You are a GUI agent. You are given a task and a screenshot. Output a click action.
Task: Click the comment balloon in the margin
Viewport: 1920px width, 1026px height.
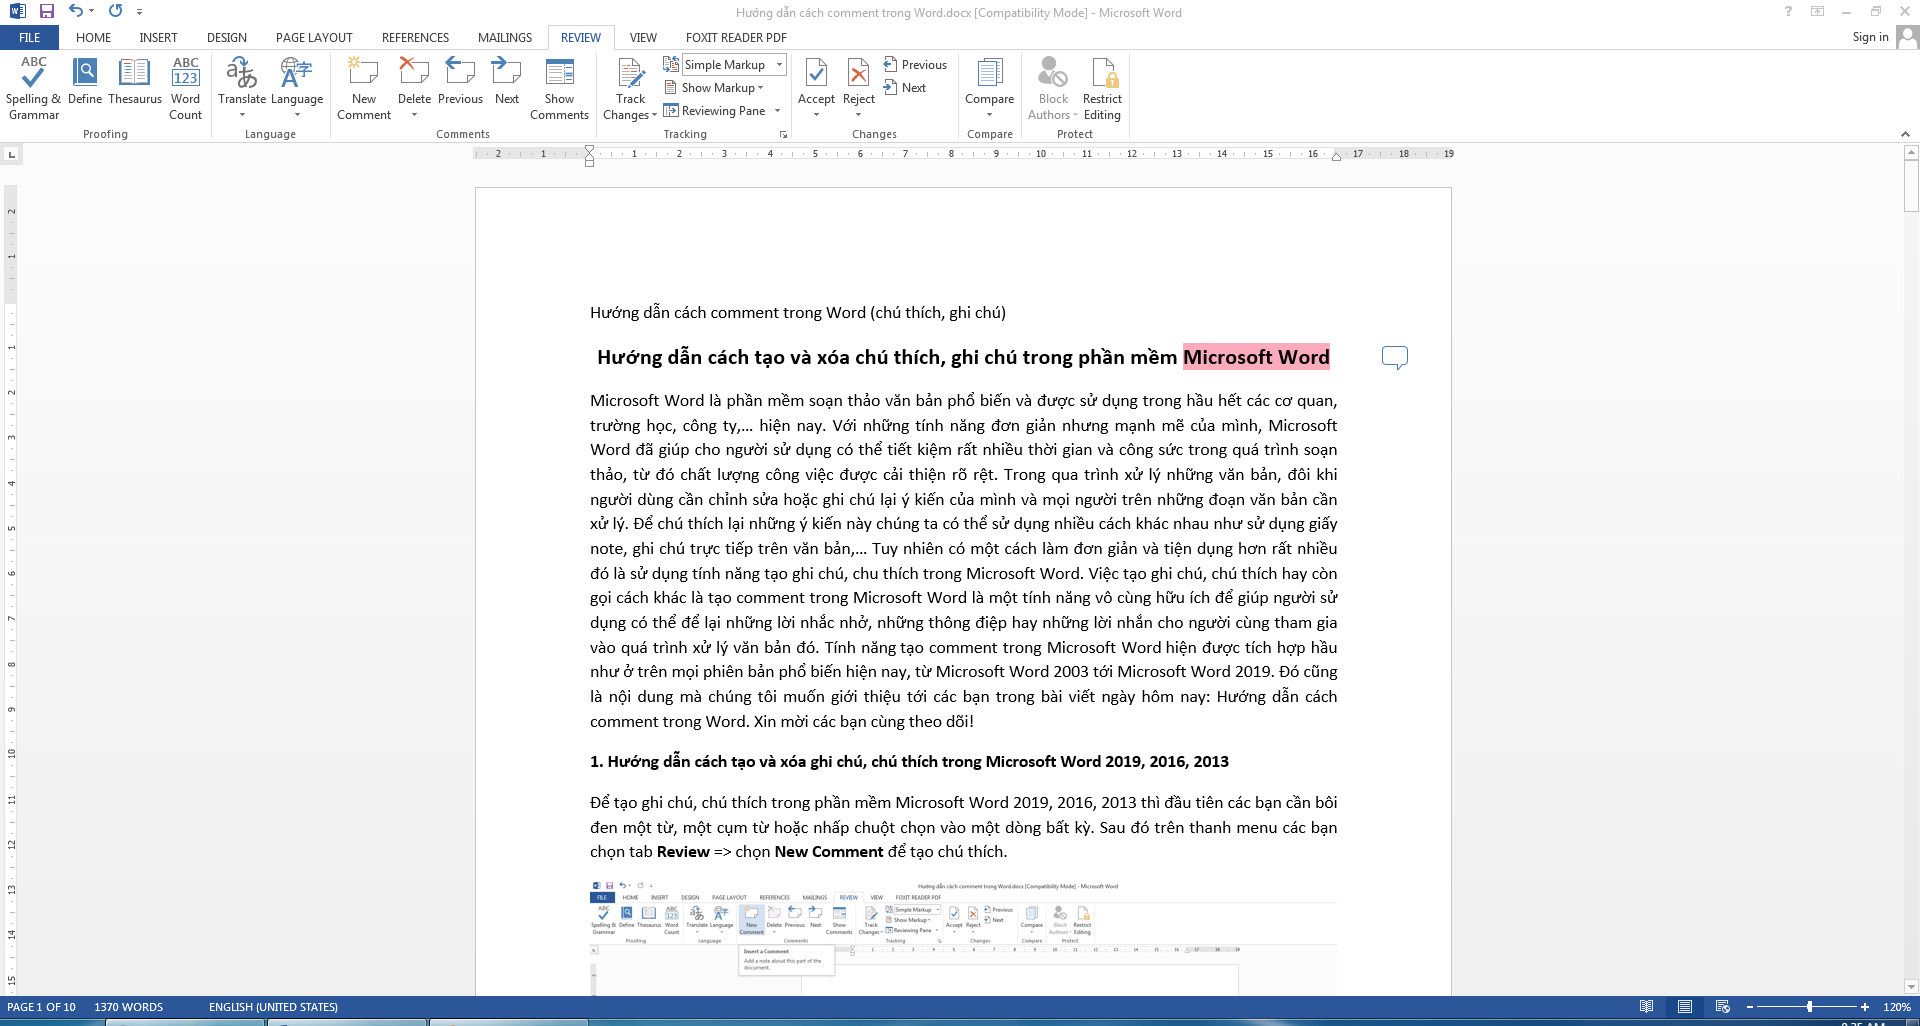coord(1394,357)
